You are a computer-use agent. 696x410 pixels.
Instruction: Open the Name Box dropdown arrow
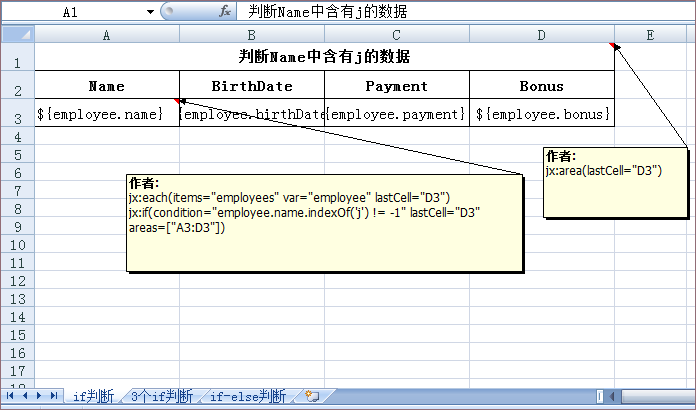[150, 12]
